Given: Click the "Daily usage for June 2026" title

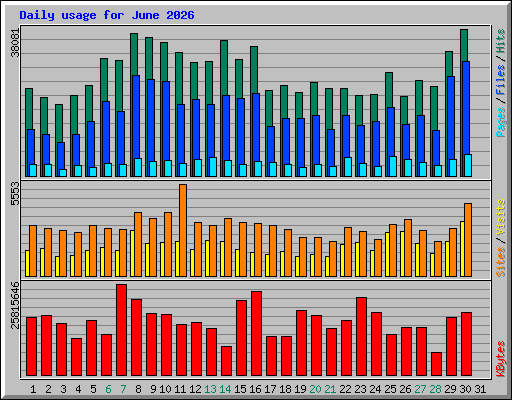Looking at the screenshot, I should [107, 15].
